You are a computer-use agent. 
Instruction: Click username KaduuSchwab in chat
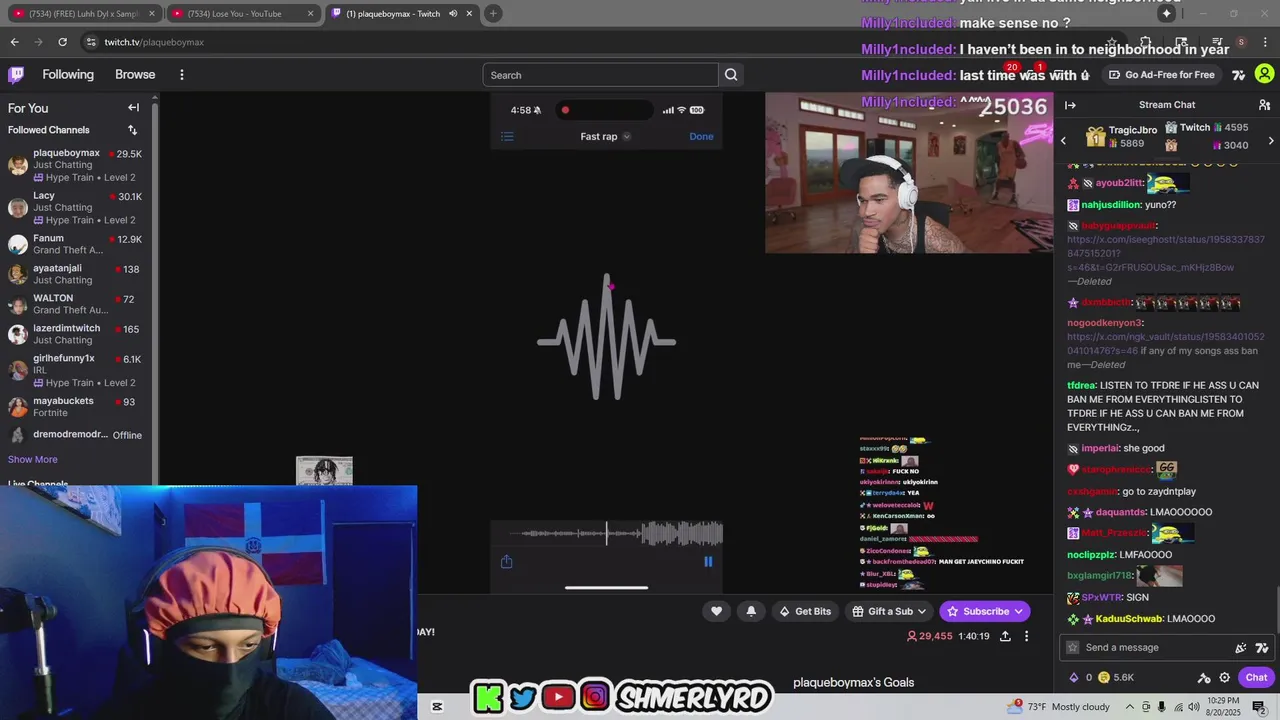[x=1129, y=619]
